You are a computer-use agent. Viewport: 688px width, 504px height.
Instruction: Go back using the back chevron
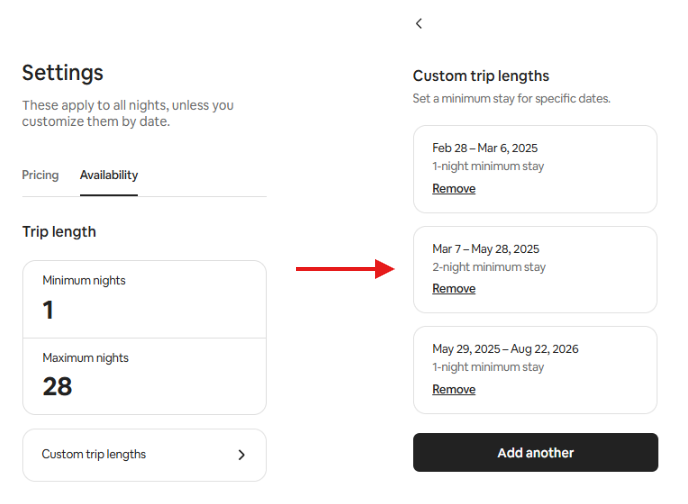tap(419, 23)
